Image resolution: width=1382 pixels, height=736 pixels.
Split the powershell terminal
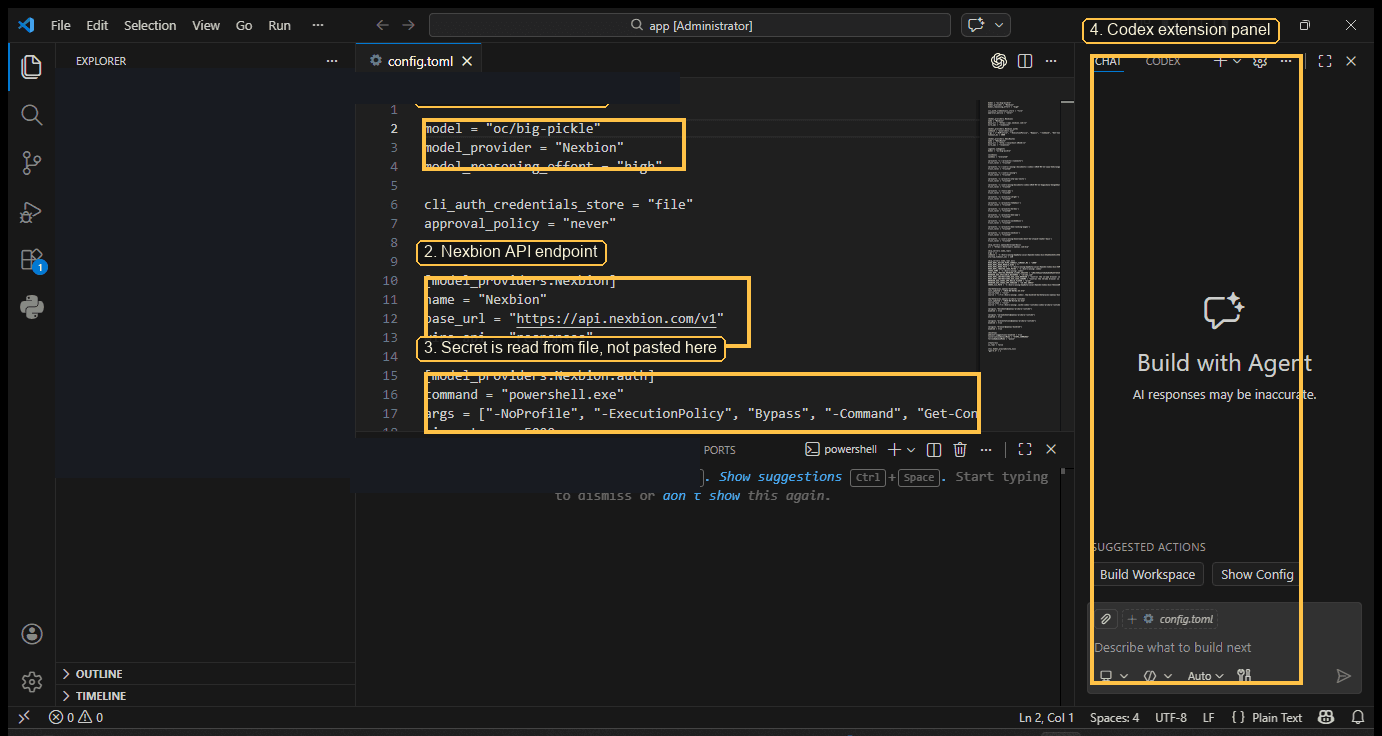[x=934, y=450]
